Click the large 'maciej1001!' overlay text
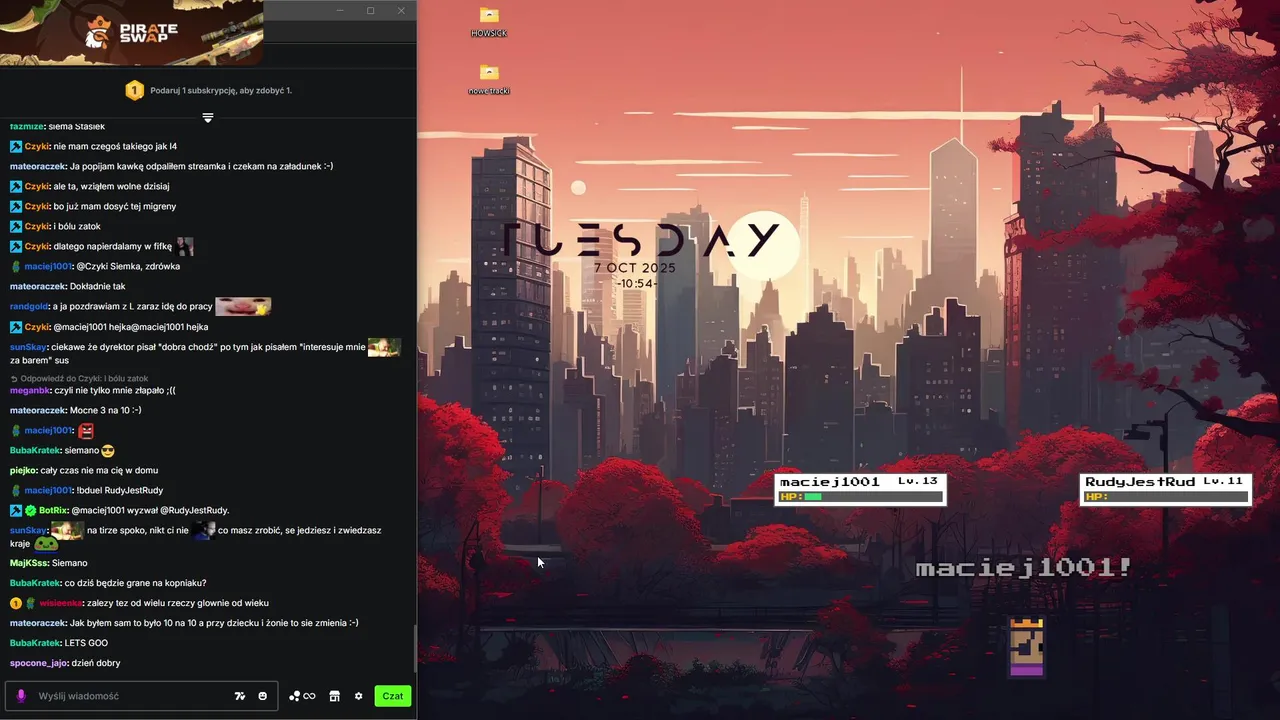 [x=1024, y=568]
